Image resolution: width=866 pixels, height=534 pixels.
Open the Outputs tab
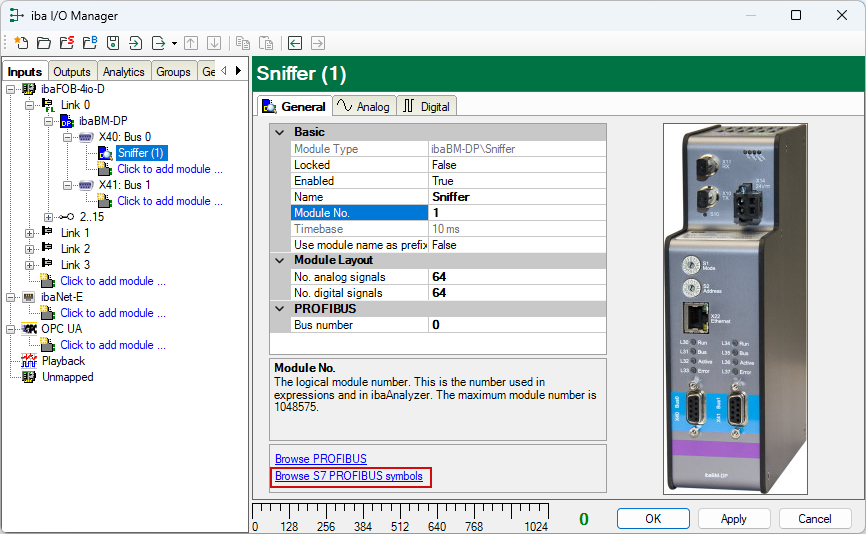coord(72,72)
